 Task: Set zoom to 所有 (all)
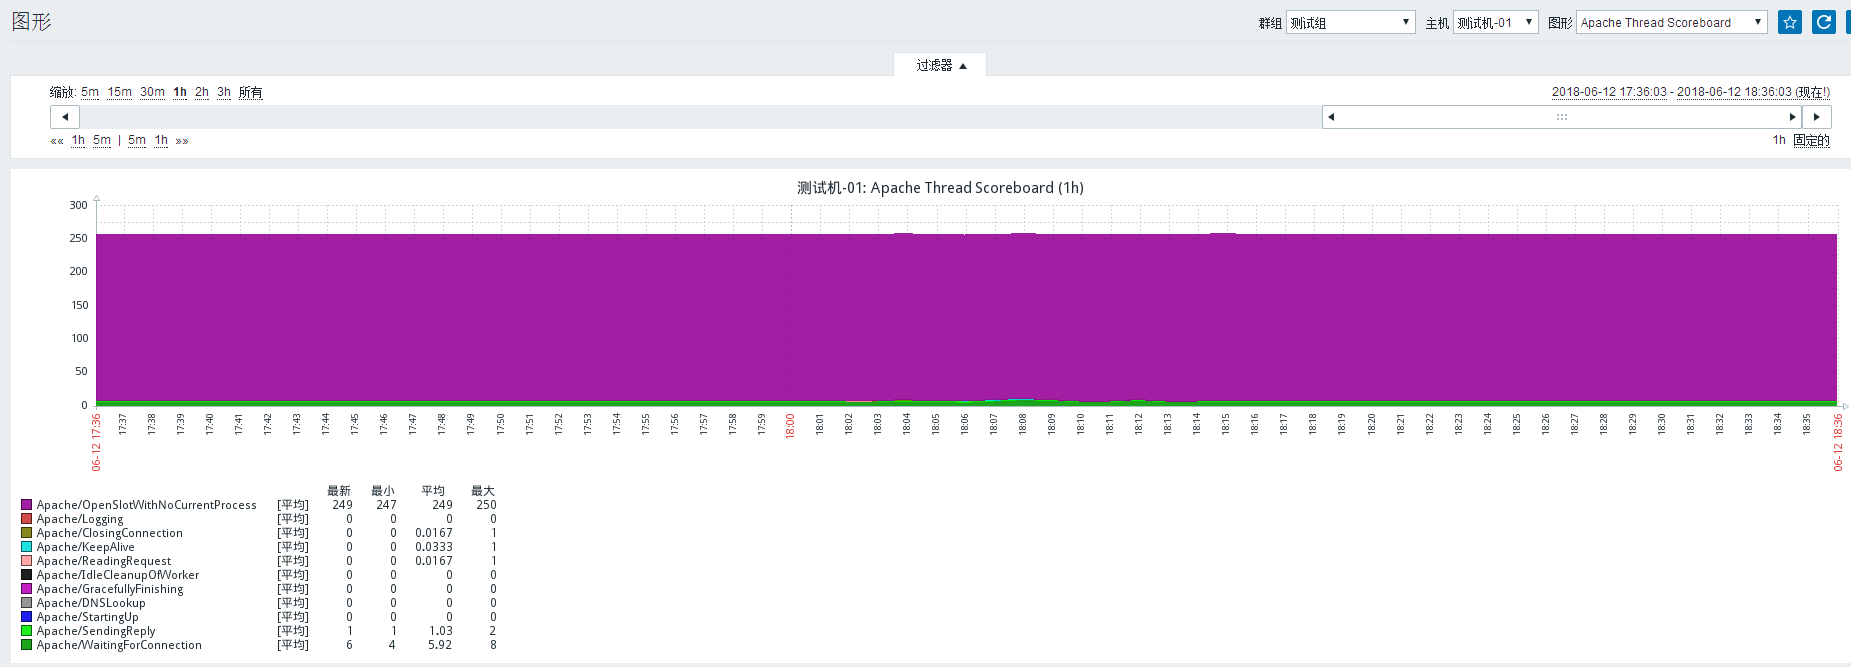click(x=250, y=92)
